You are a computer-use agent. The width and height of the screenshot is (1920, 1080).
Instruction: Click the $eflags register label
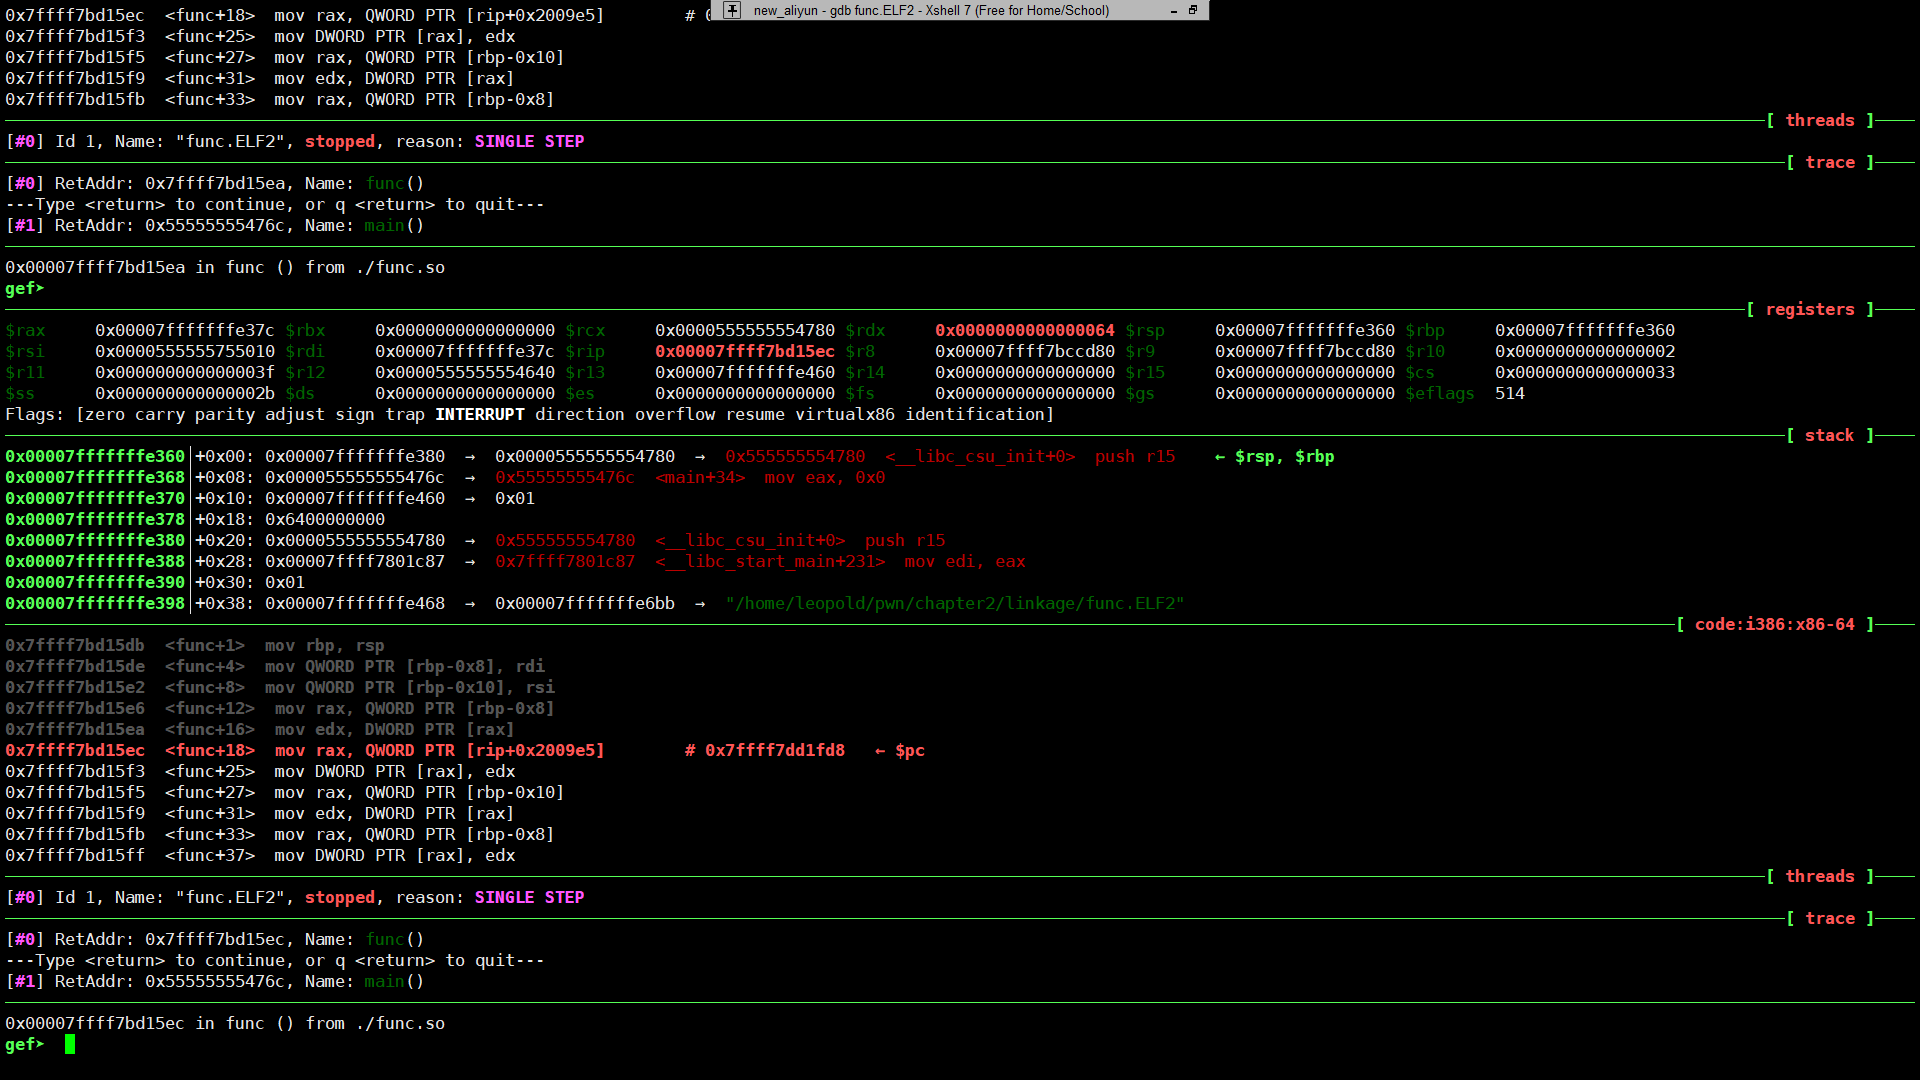[x=1440, y=393]
